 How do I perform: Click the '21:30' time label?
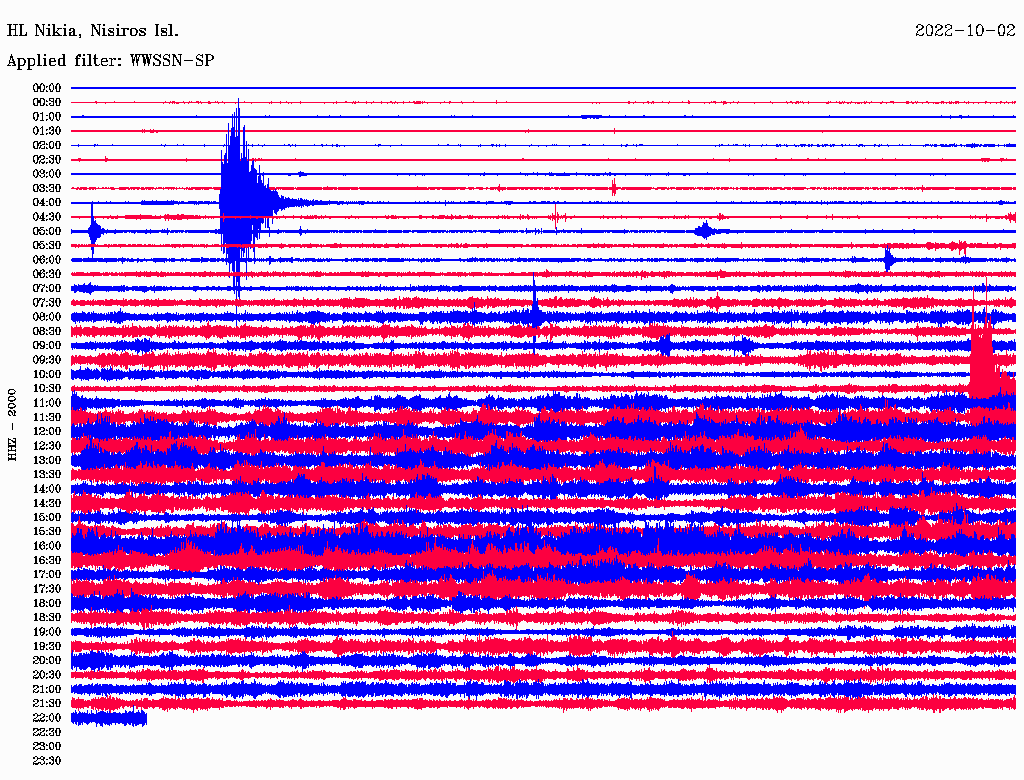point(46,704)
